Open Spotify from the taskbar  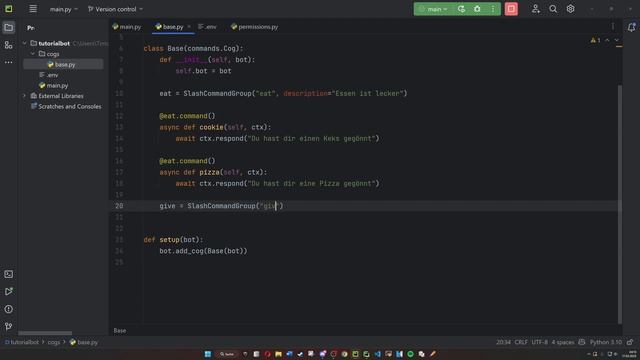point(411,354)
